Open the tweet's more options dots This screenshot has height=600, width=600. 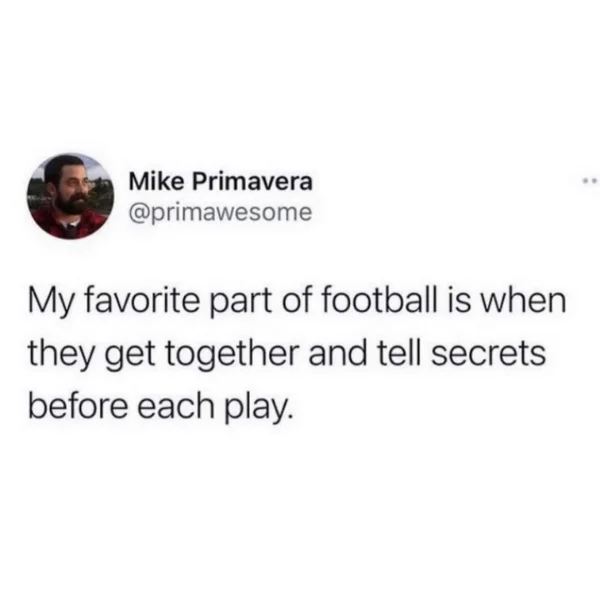(591, 180)
